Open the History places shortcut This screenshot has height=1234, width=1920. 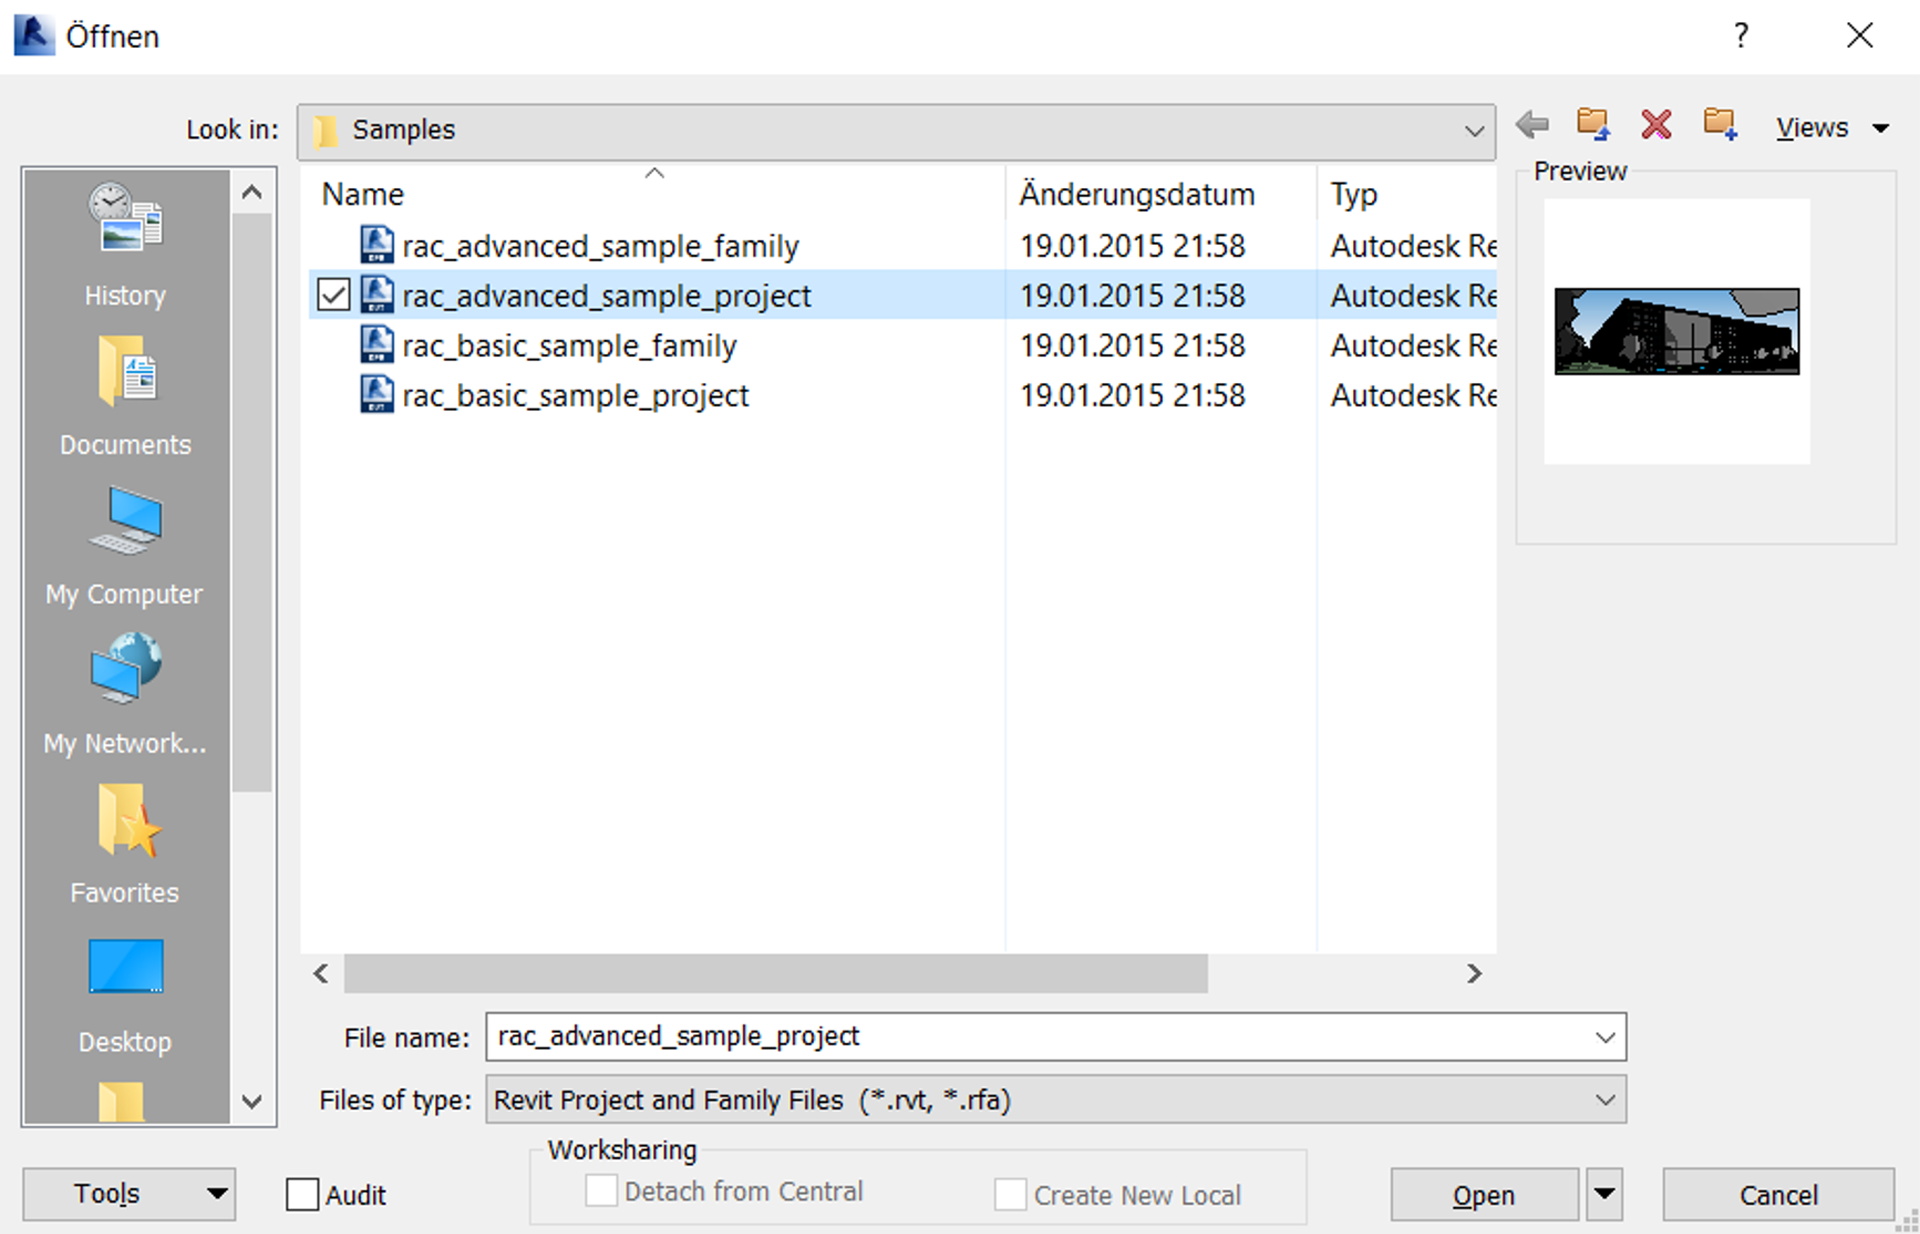[125, 244]
